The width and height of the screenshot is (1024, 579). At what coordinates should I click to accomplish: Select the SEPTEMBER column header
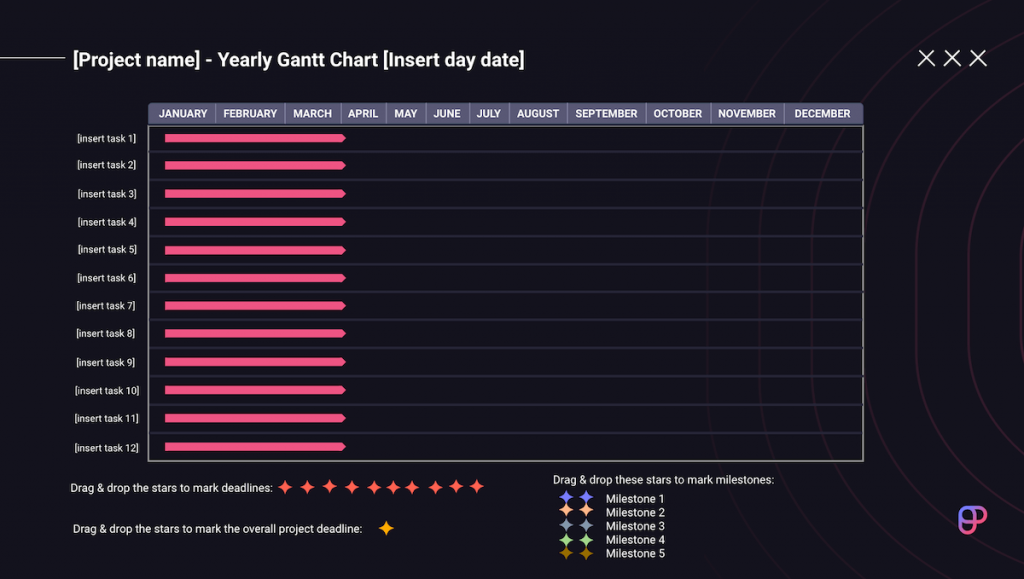click(x=606, y=114)
